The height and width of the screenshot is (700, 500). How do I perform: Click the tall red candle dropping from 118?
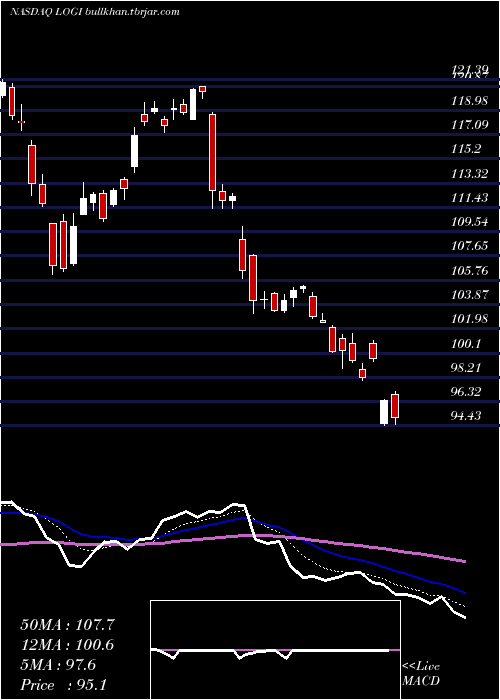click(x=212, y=152)
